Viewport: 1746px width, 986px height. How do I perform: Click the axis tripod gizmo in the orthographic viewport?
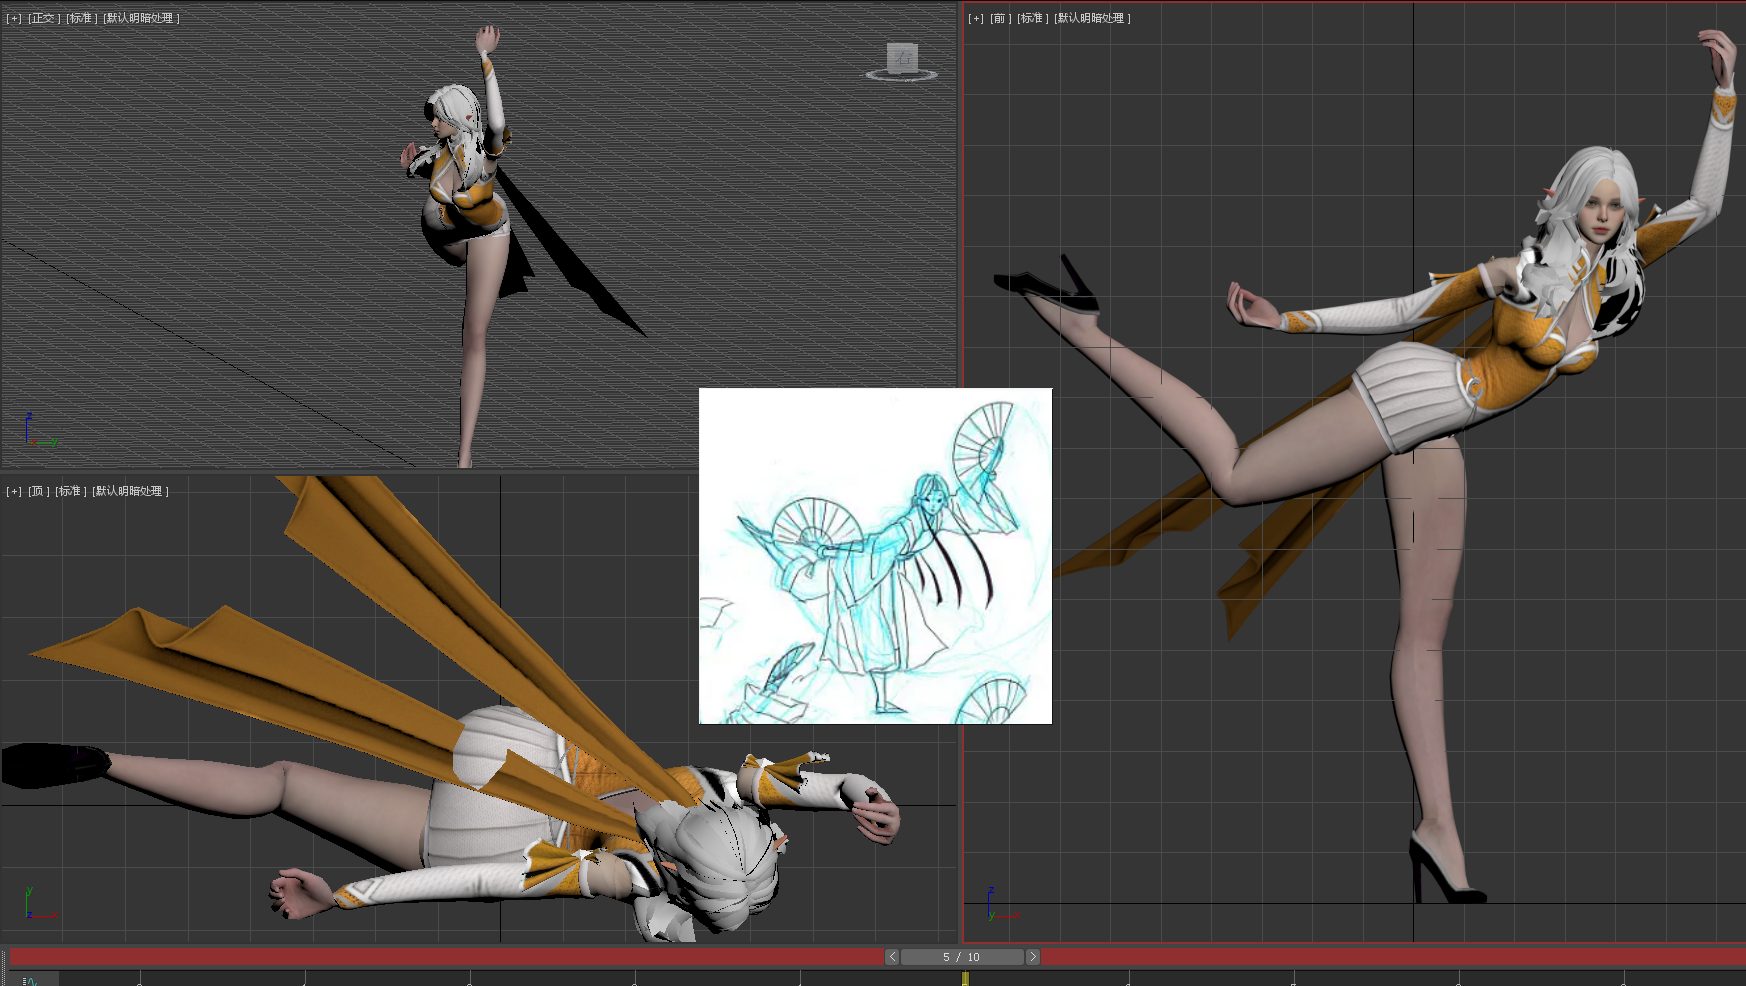(39, 431)
